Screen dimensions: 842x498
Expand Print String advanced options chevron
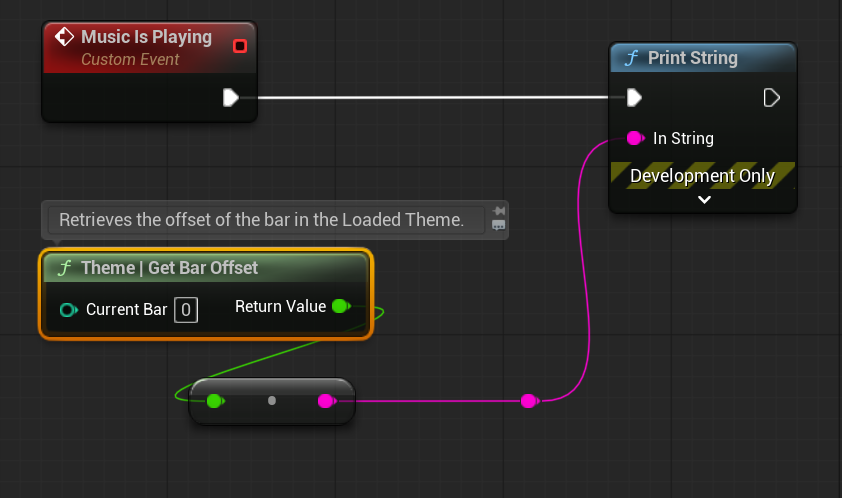tap(704, 200)
